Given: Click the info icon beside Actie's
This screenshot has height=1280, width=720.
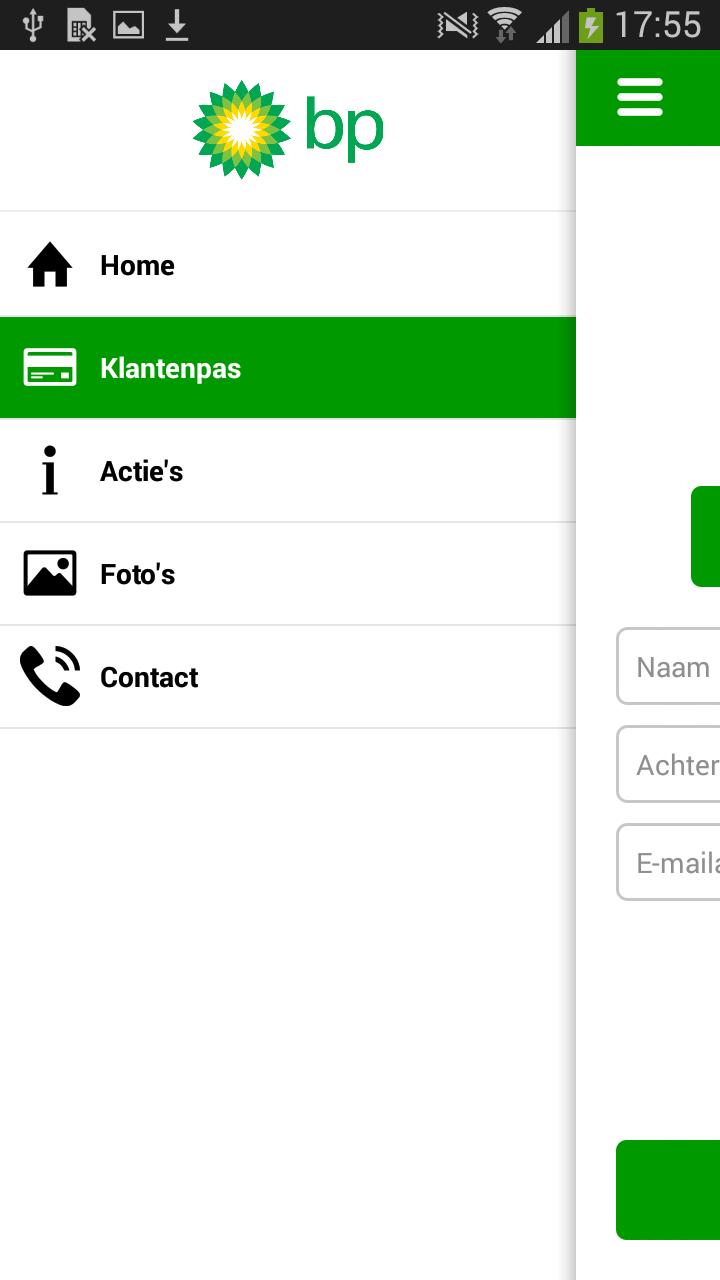Looking at the screenshot, I should click(x=50, y=471).
